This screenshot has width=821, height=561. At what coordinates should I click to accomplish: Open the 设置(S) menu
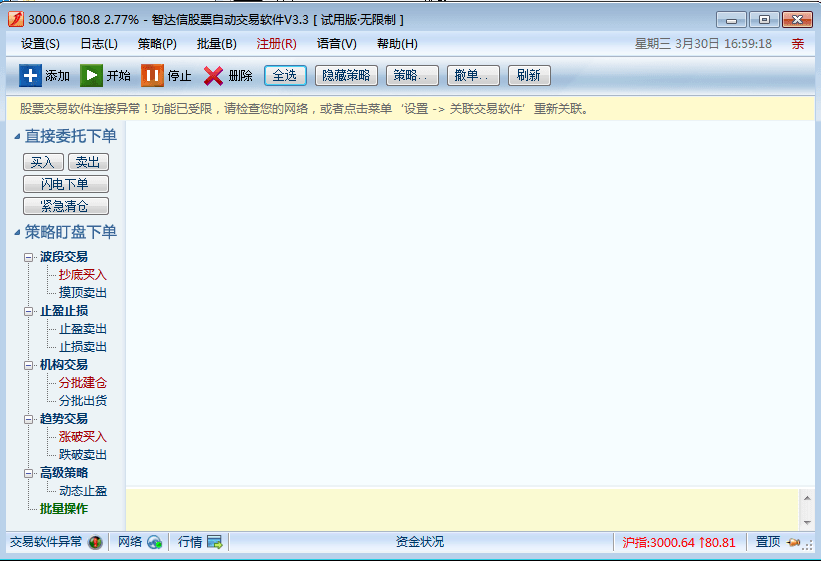coord(40,44)
